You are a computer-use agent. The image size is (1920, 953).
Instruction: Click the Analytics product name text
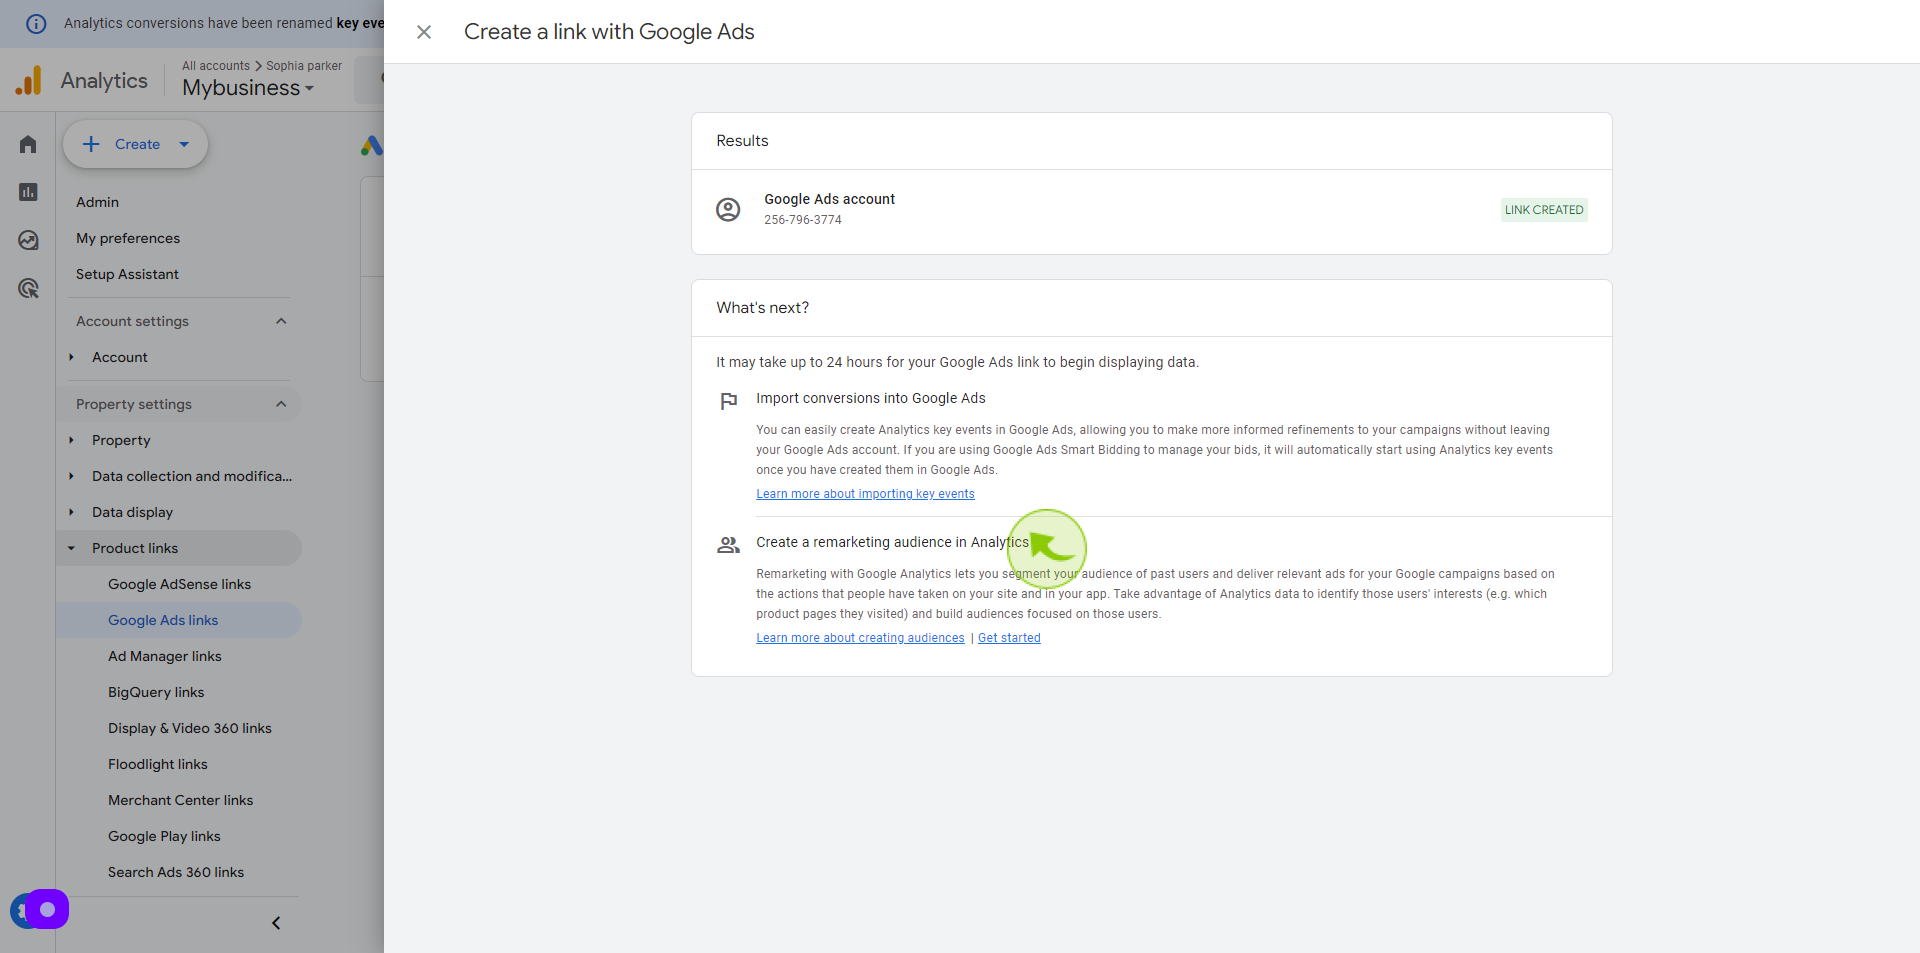(104, 80)
